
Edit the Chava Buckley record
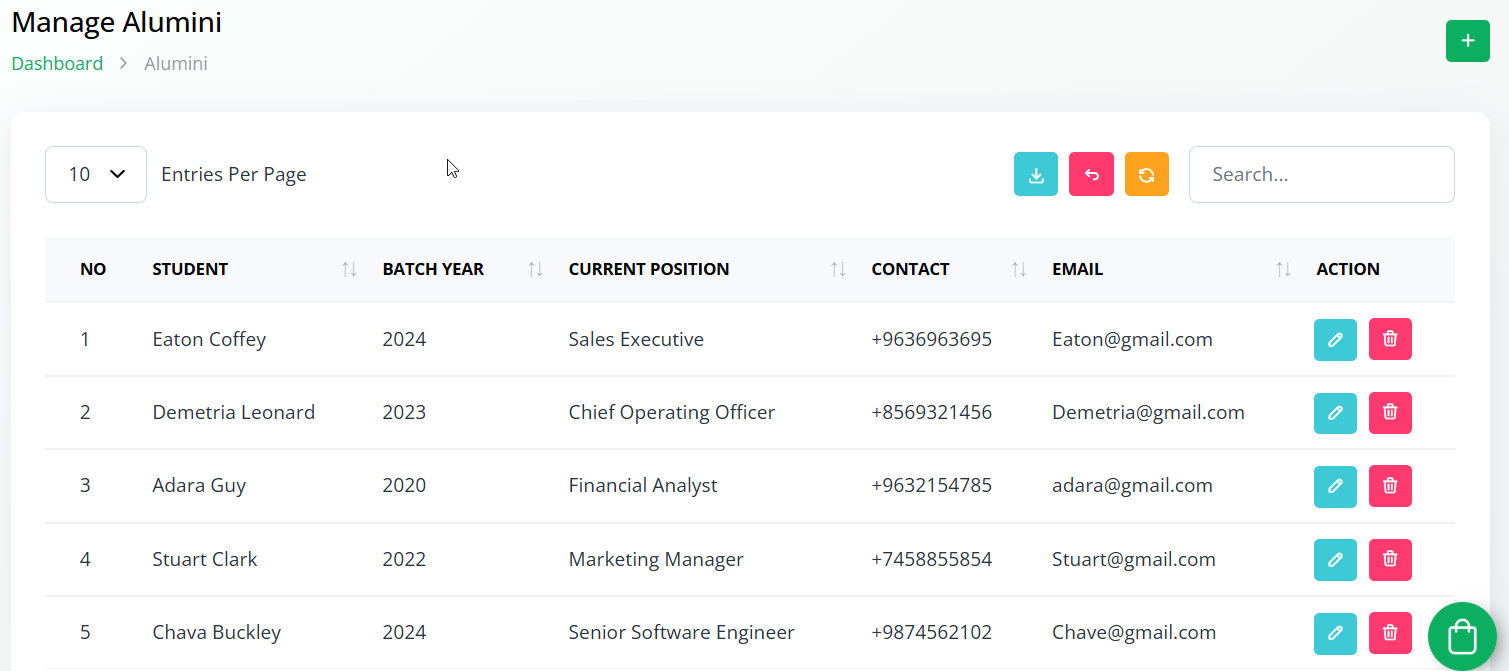[x=1335, y=633]
